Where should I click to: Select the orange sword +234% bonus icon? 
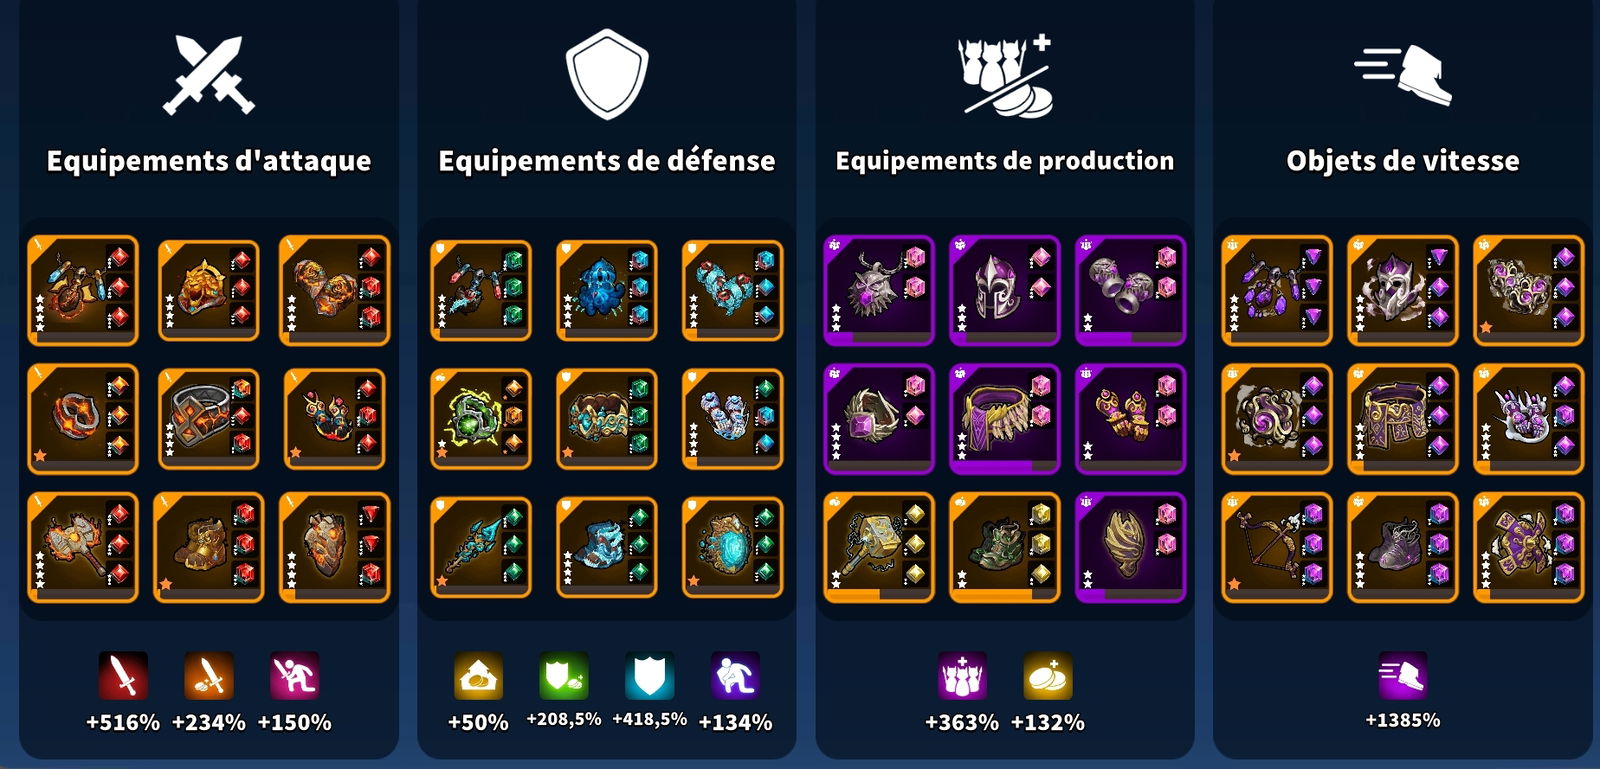pos(209,676)
